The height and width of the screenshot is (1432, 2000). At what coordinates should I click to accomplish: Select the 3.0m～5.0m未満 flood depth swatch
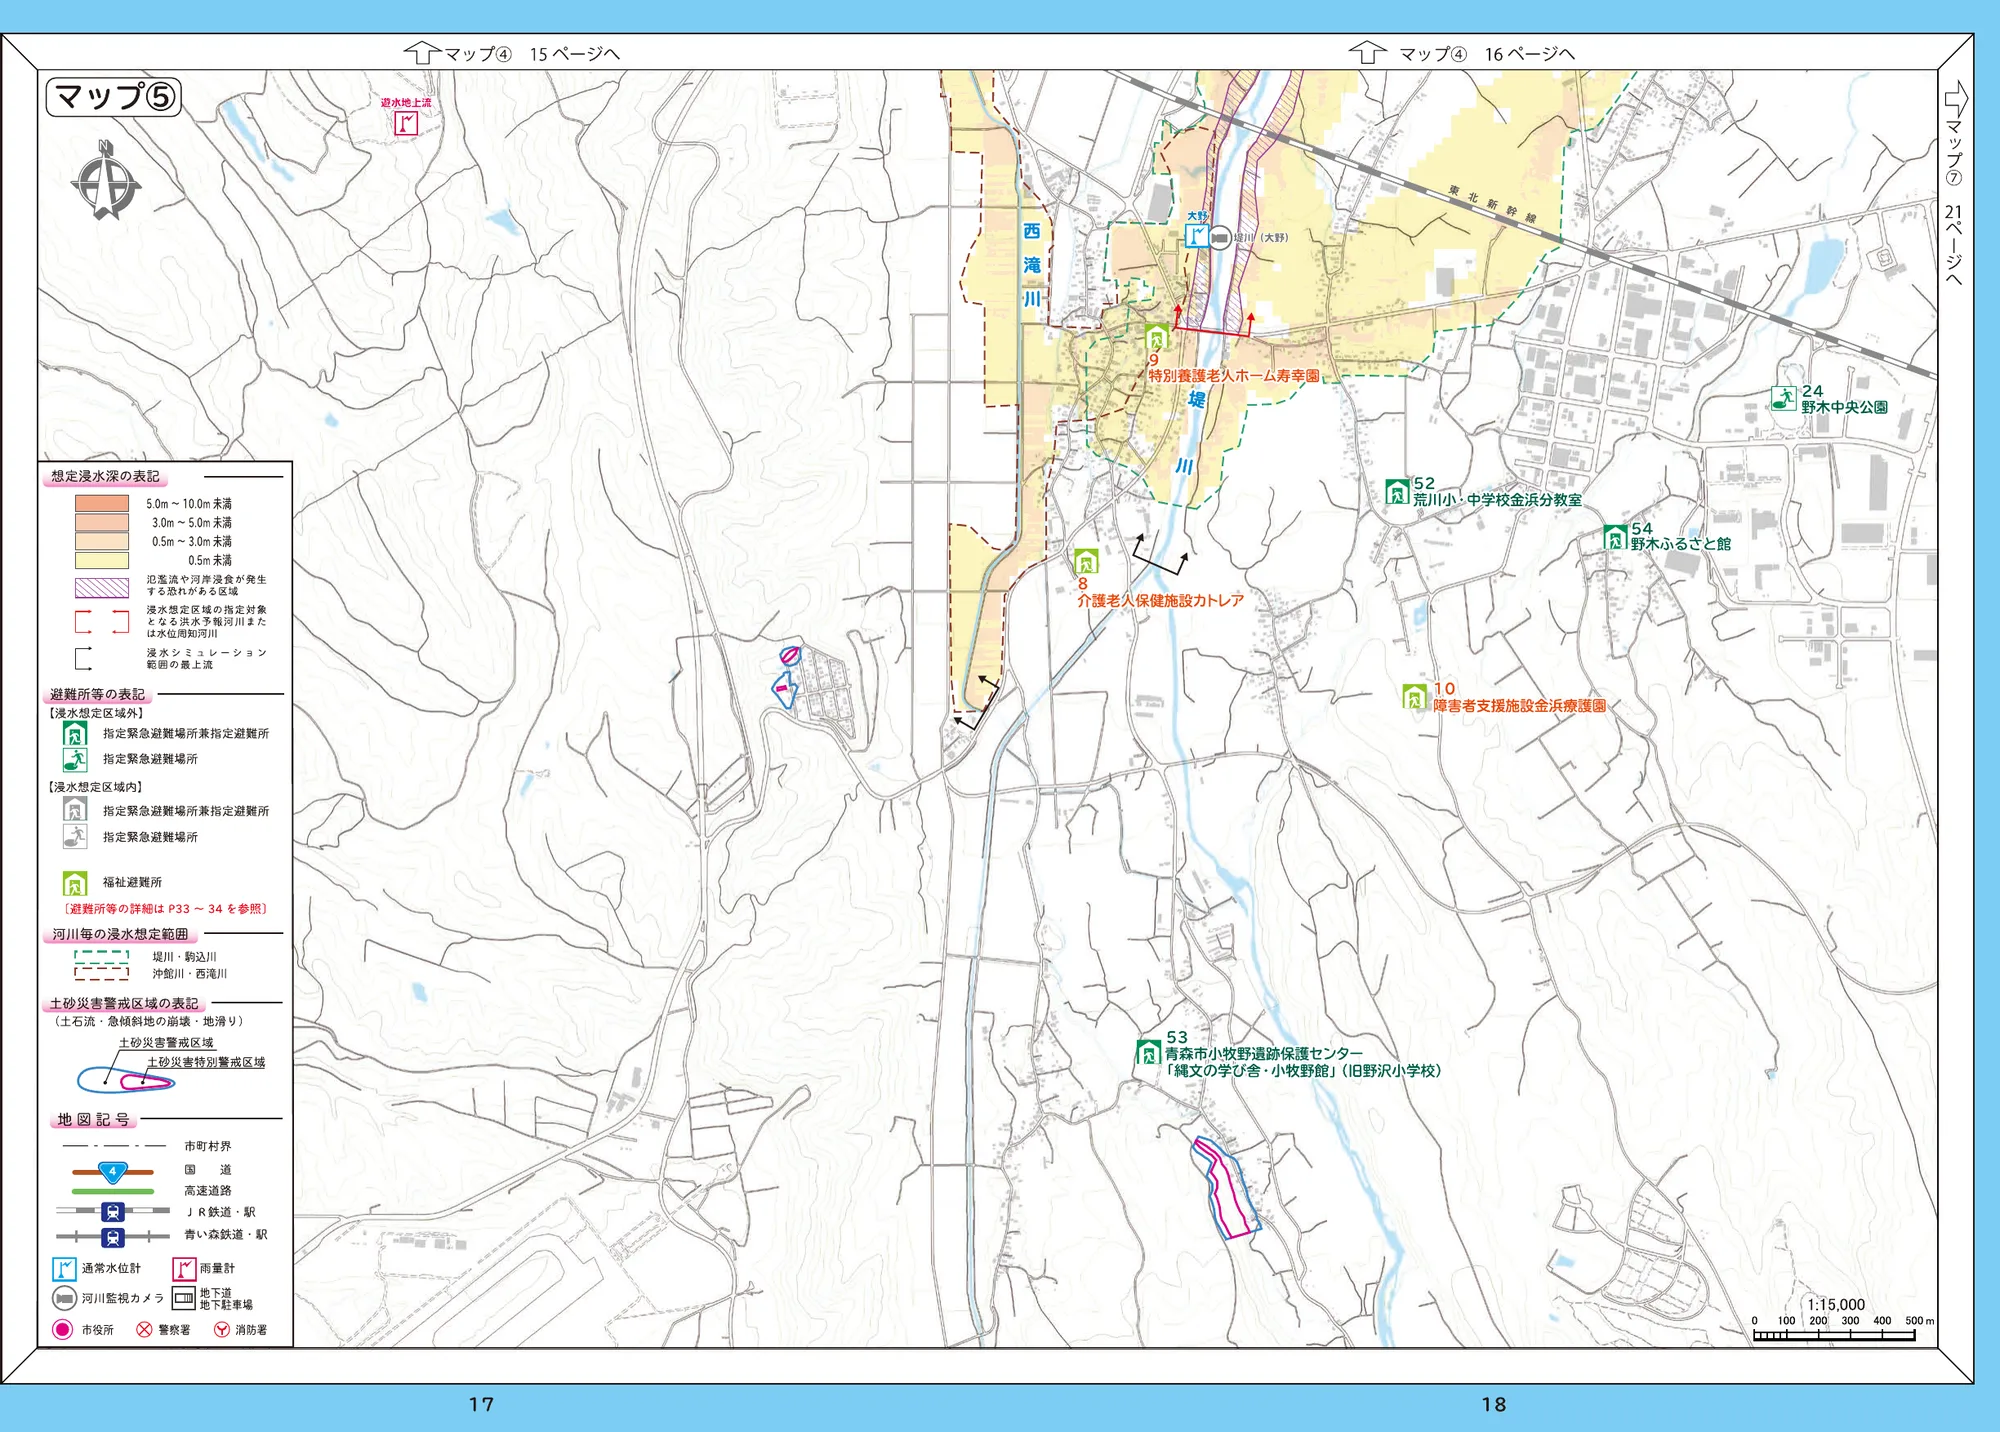tap(102, 522)
